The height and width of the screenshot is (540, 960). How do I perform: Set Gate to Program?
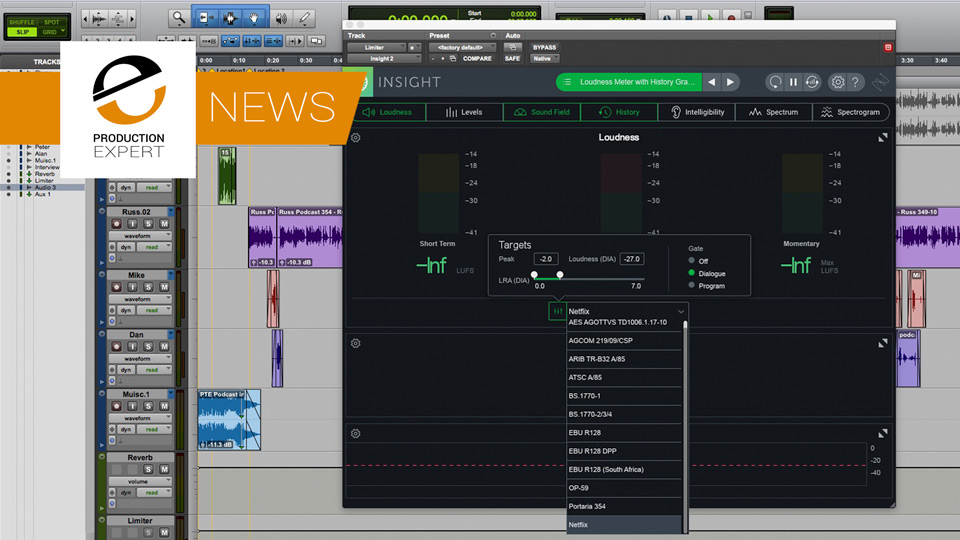point(691,285)
